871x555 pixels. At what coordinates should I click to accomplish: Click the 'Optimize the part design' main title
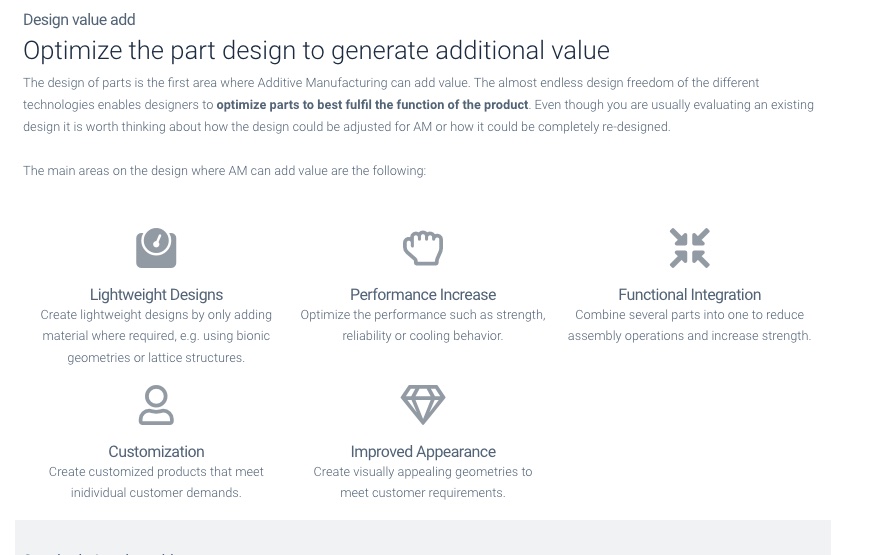pyautogui.click(x=316, y=51)
